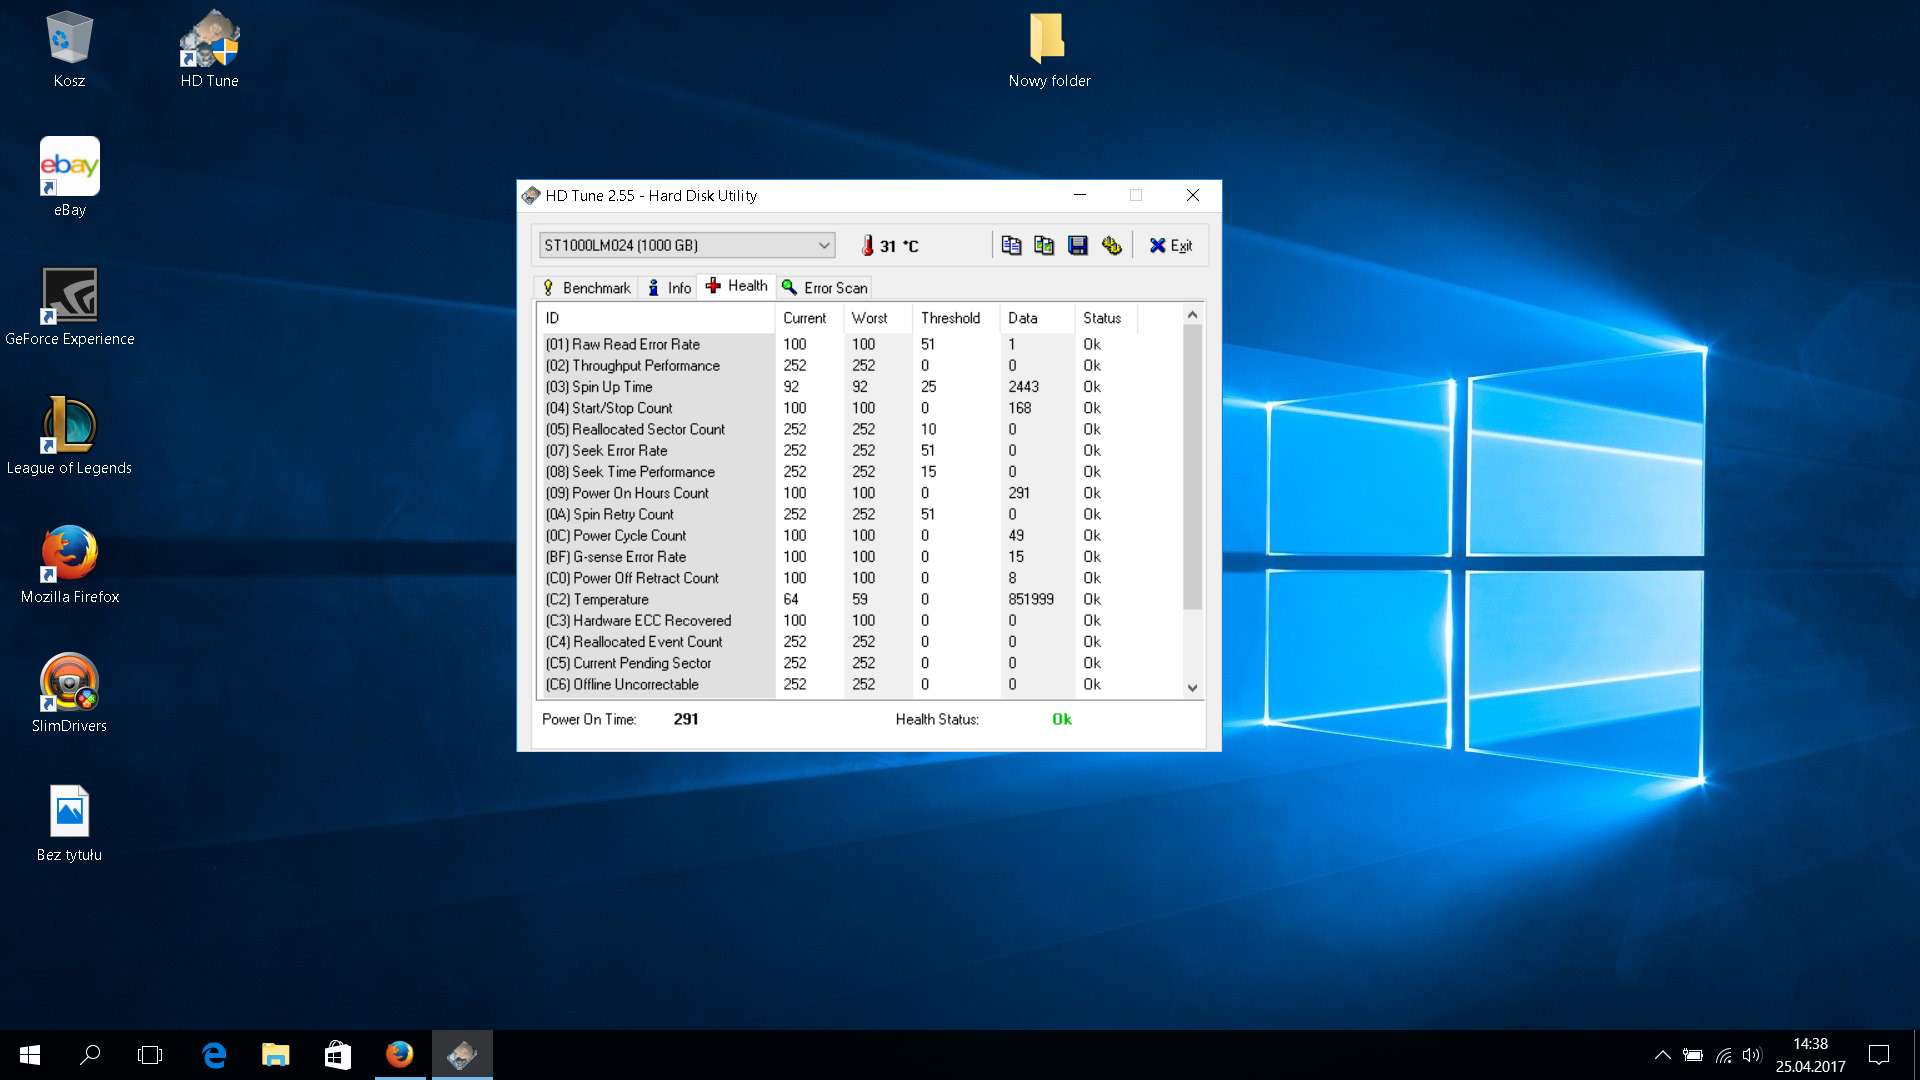Select the (C2) Temperature row
This screenshot has width=1920, height=1080.
860,600
